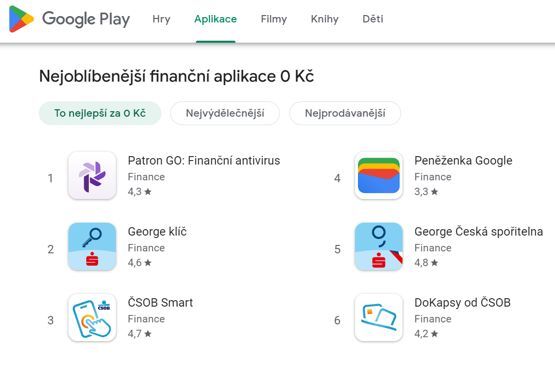Switch to the Hry tab
Screen dimensions: 555x370
point(161,19)
